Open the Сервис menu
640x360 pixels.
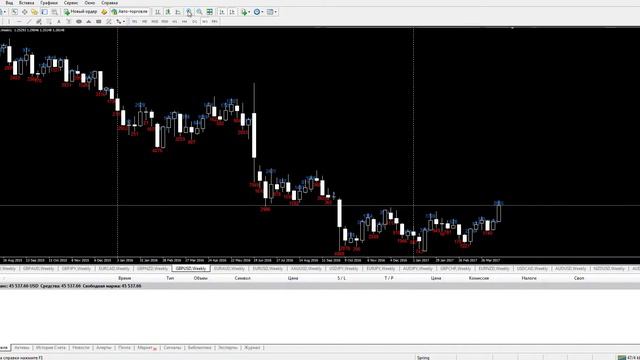(x=71, y=2)
